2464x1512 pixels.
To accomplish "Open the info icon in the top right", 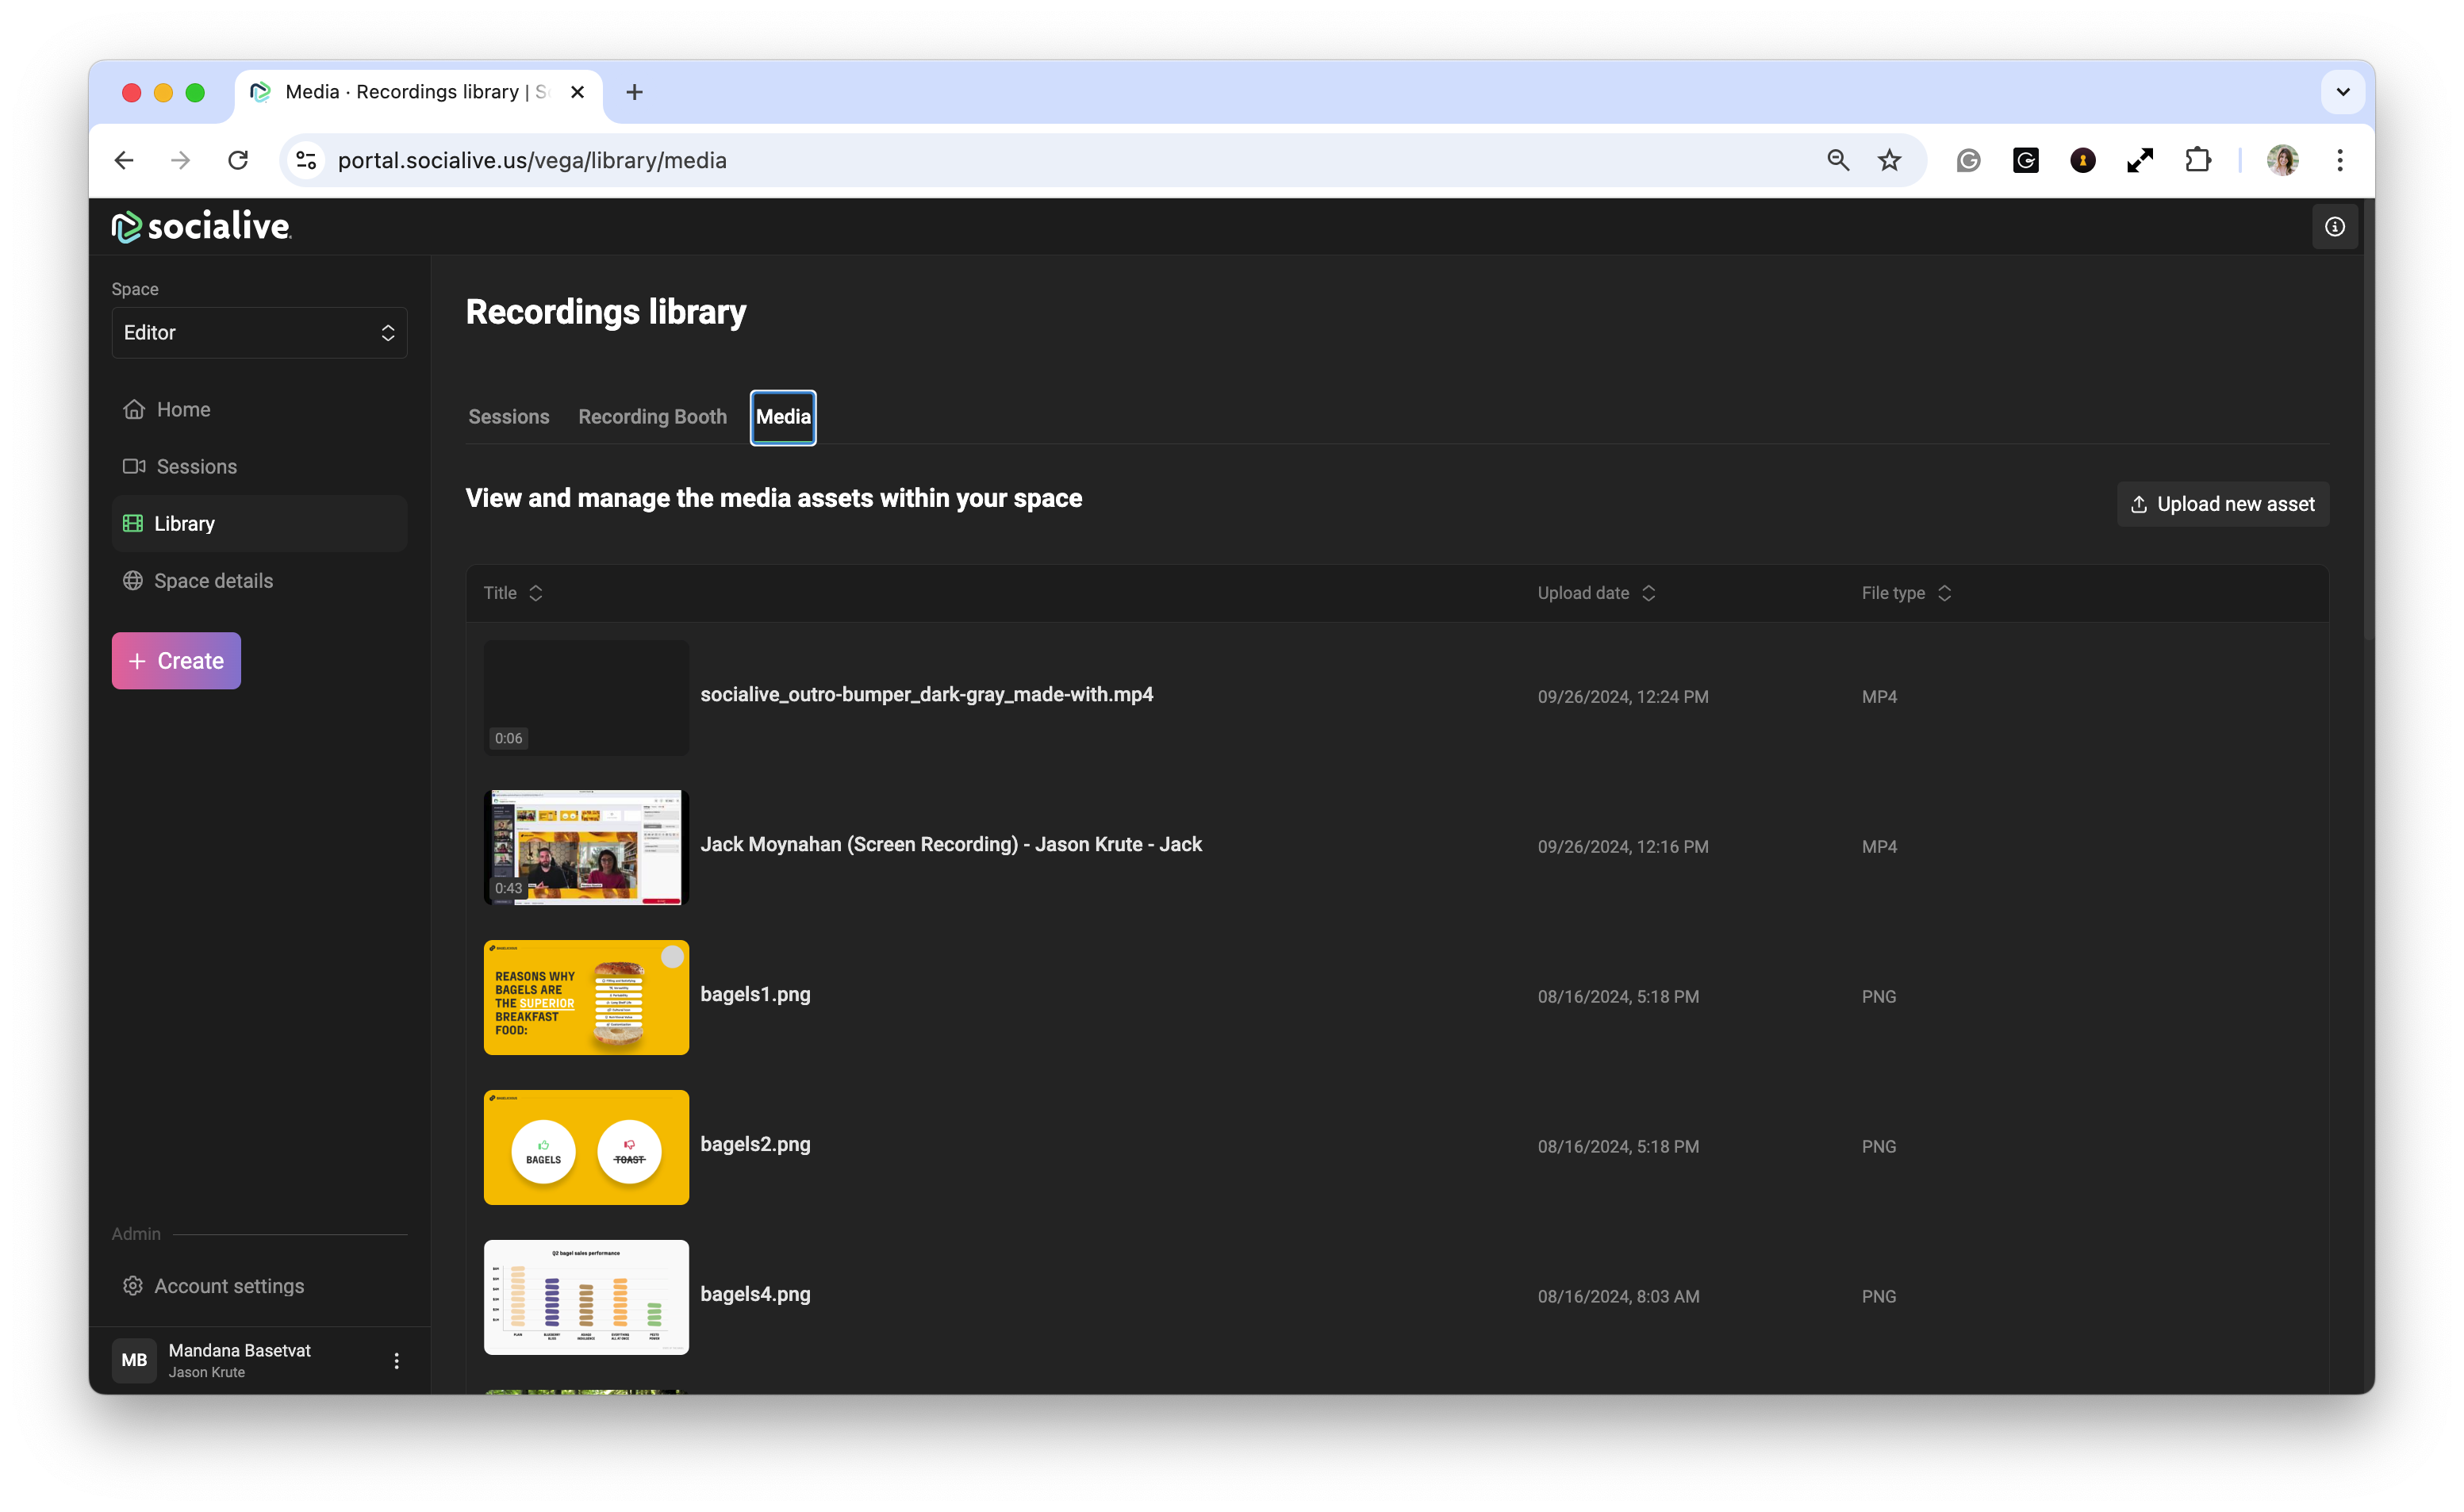I will 2334,227.
